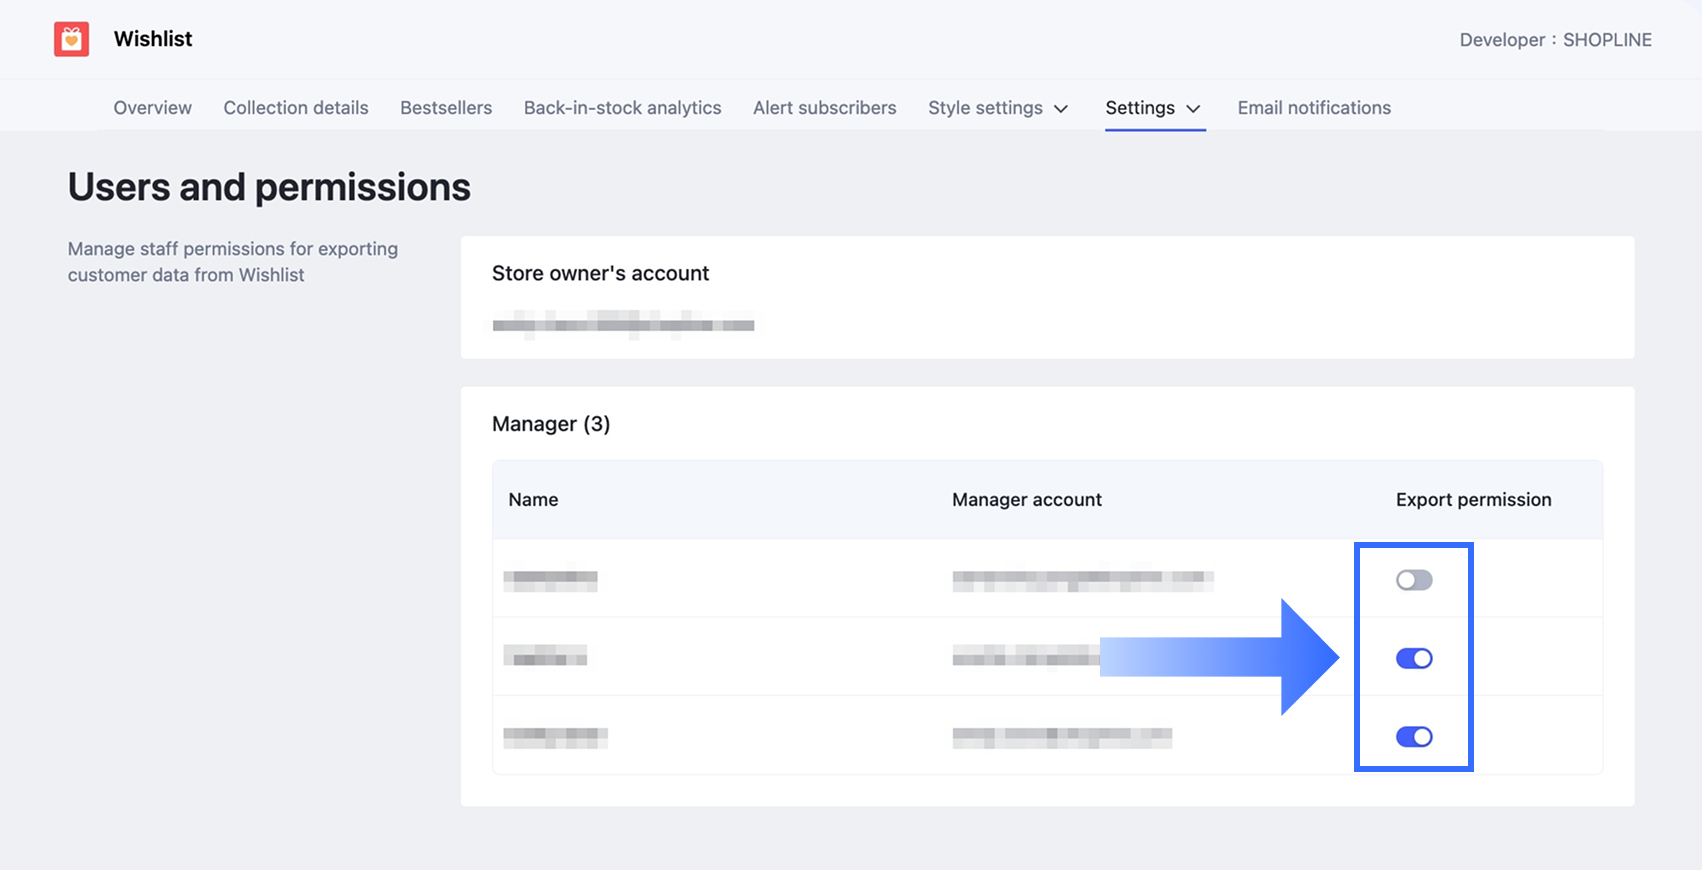
Task: Select the Alert subscribers tab
Action: [x=825, y=108]
